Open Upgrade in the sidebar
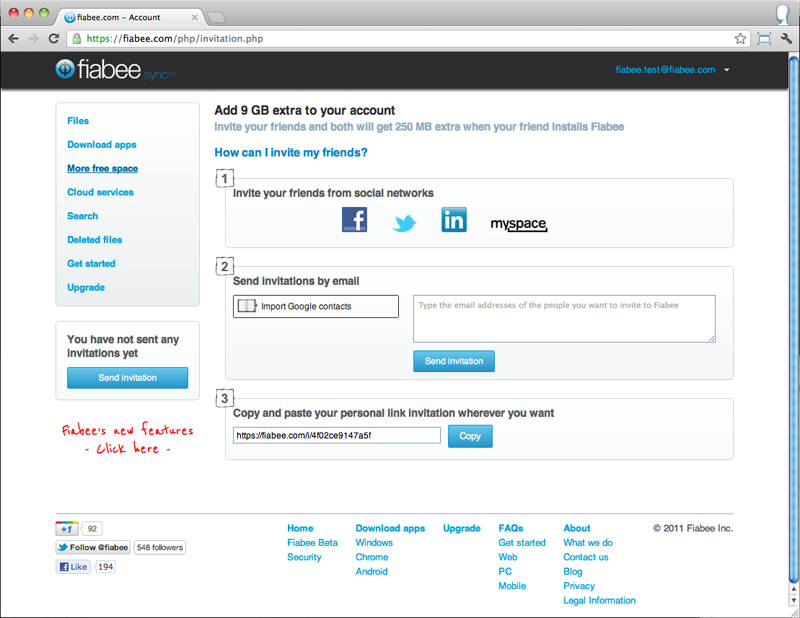Image resolution: width=800 pixels, height=618 pixels. tap(86, 288)
